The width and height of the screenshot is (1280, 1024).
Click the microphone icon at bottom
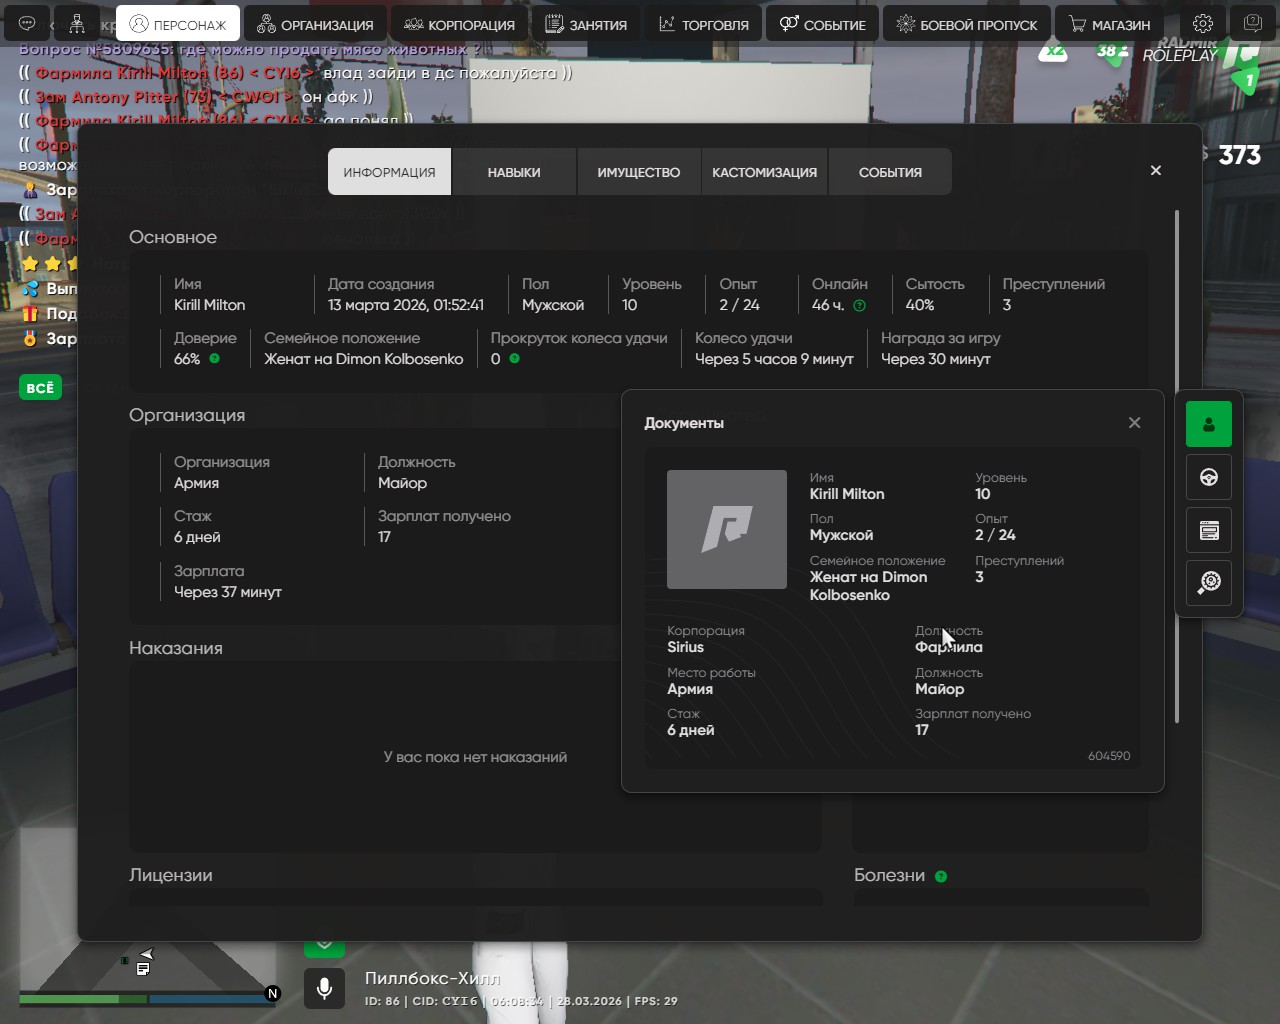pos(324,989)
